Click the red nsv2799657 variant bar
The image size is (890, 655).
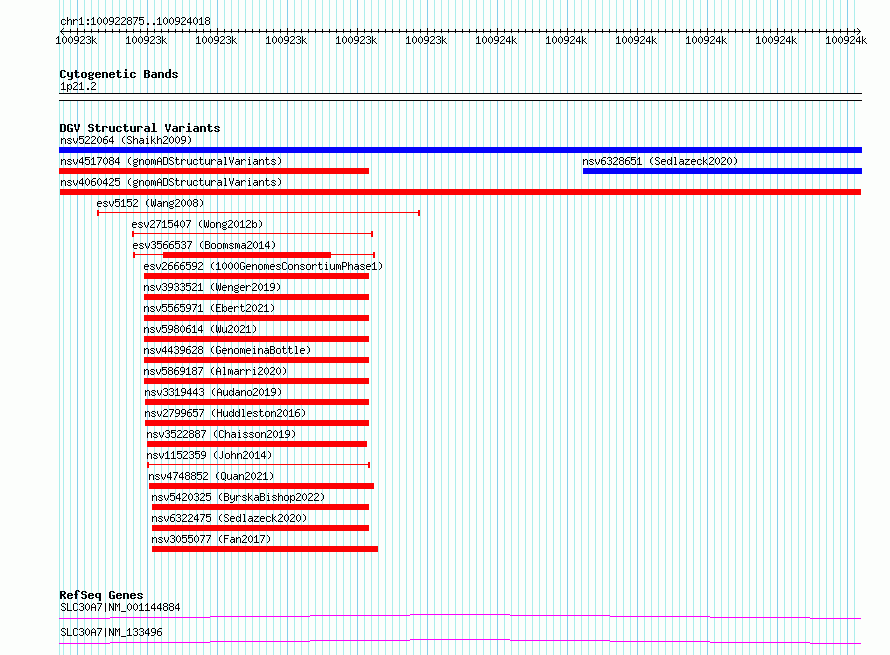tap(257, 423)
